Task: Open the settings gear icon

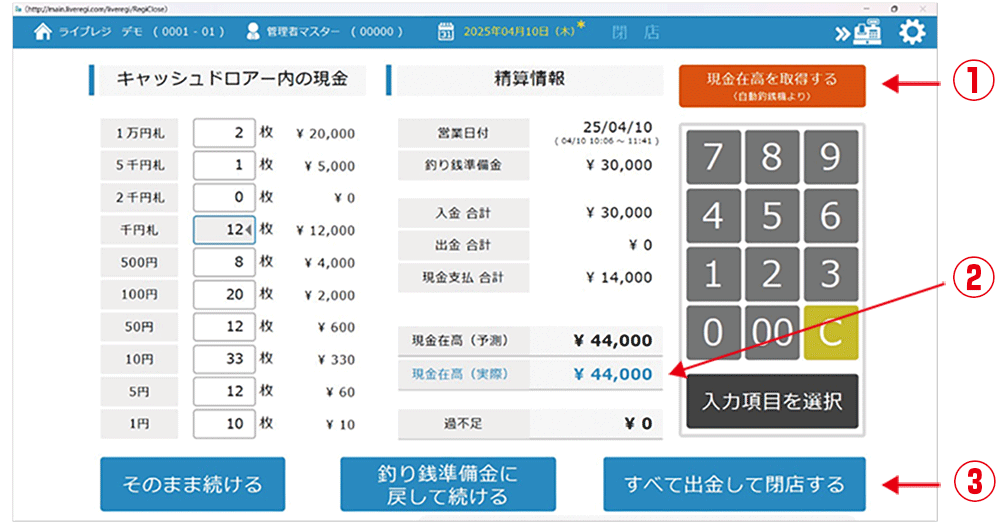Action: click(911, 32)
